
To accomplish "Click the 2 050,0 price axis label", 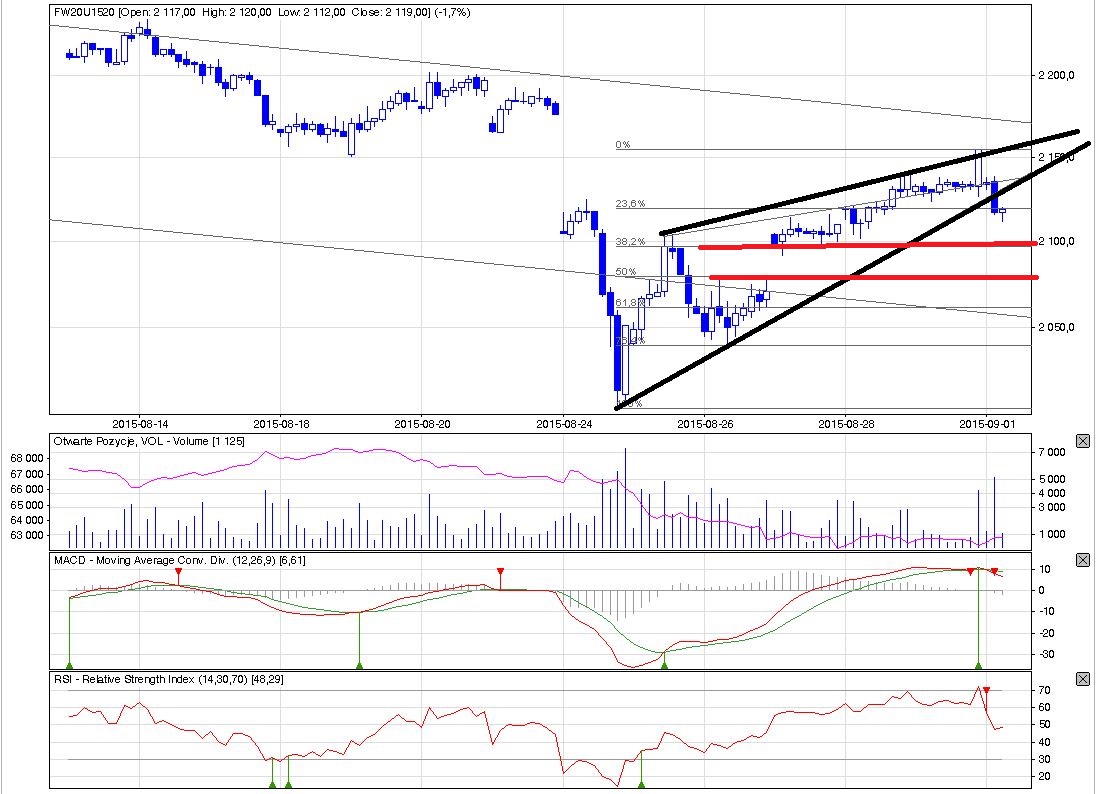I will tap(1056, 327).
